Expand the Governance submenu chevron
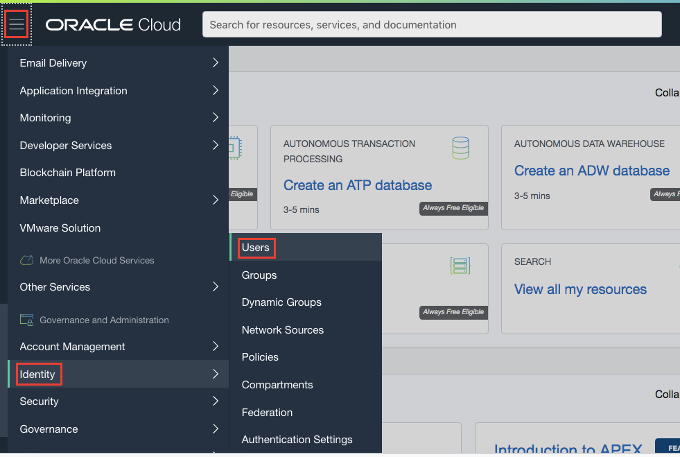Screen dimensions: 680x457 pos(216,429)
